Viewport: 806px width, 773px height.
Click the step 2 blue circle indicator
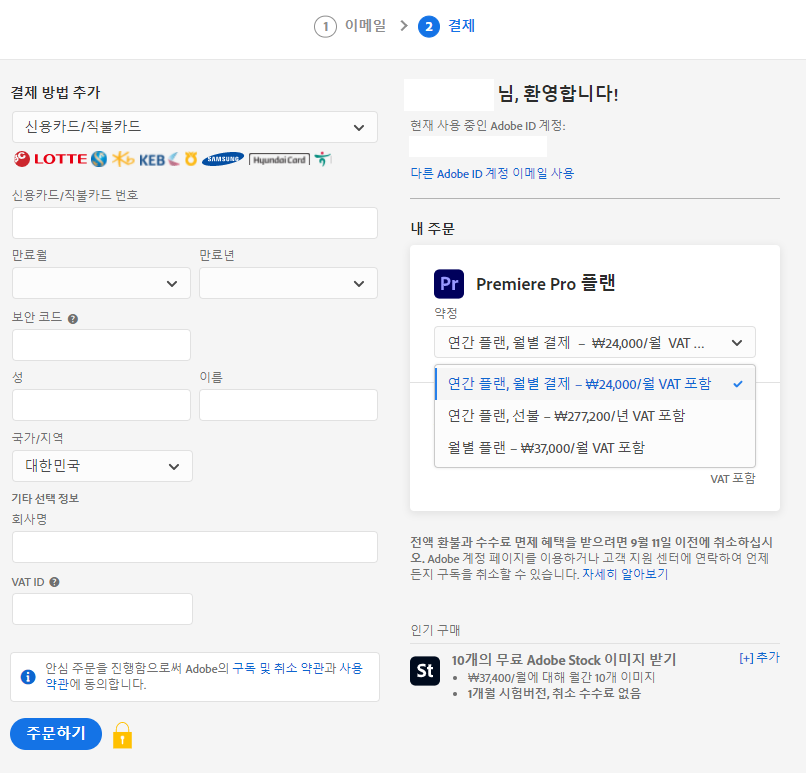[x=429, y=26]
